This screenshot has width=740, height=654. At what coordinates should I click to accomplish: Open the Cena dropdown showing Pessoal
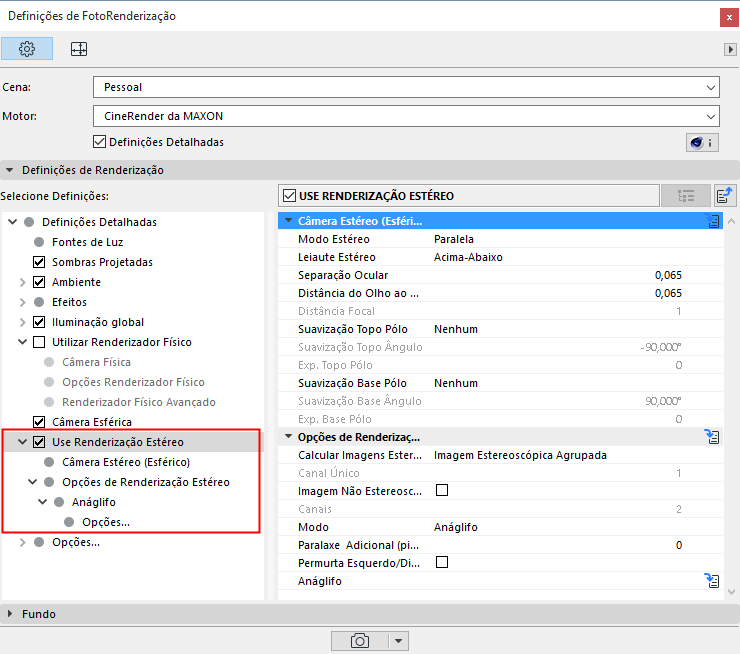click(x=406, y=87)
